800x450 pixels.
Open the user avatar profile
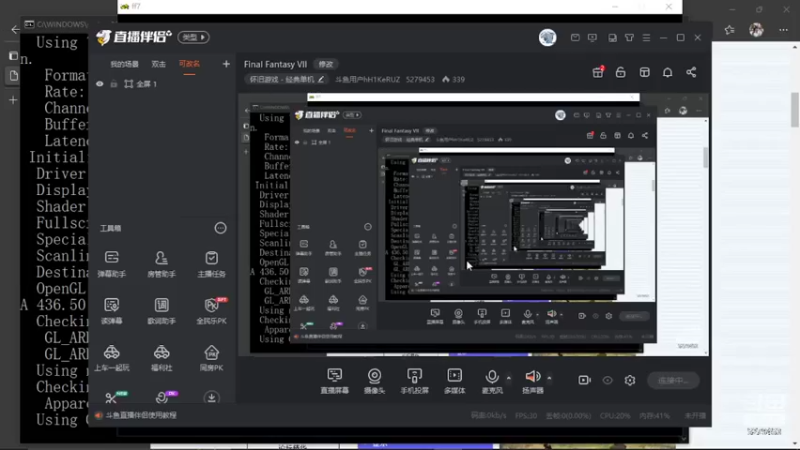pos(547,37)
